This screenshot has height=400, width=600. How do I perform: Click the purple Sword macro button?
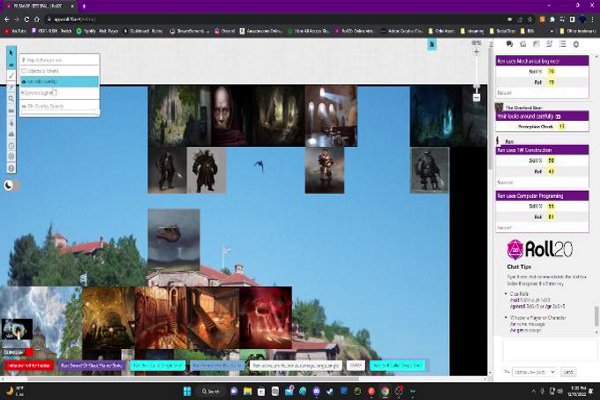pyautogui.click(x=91, y=366)
